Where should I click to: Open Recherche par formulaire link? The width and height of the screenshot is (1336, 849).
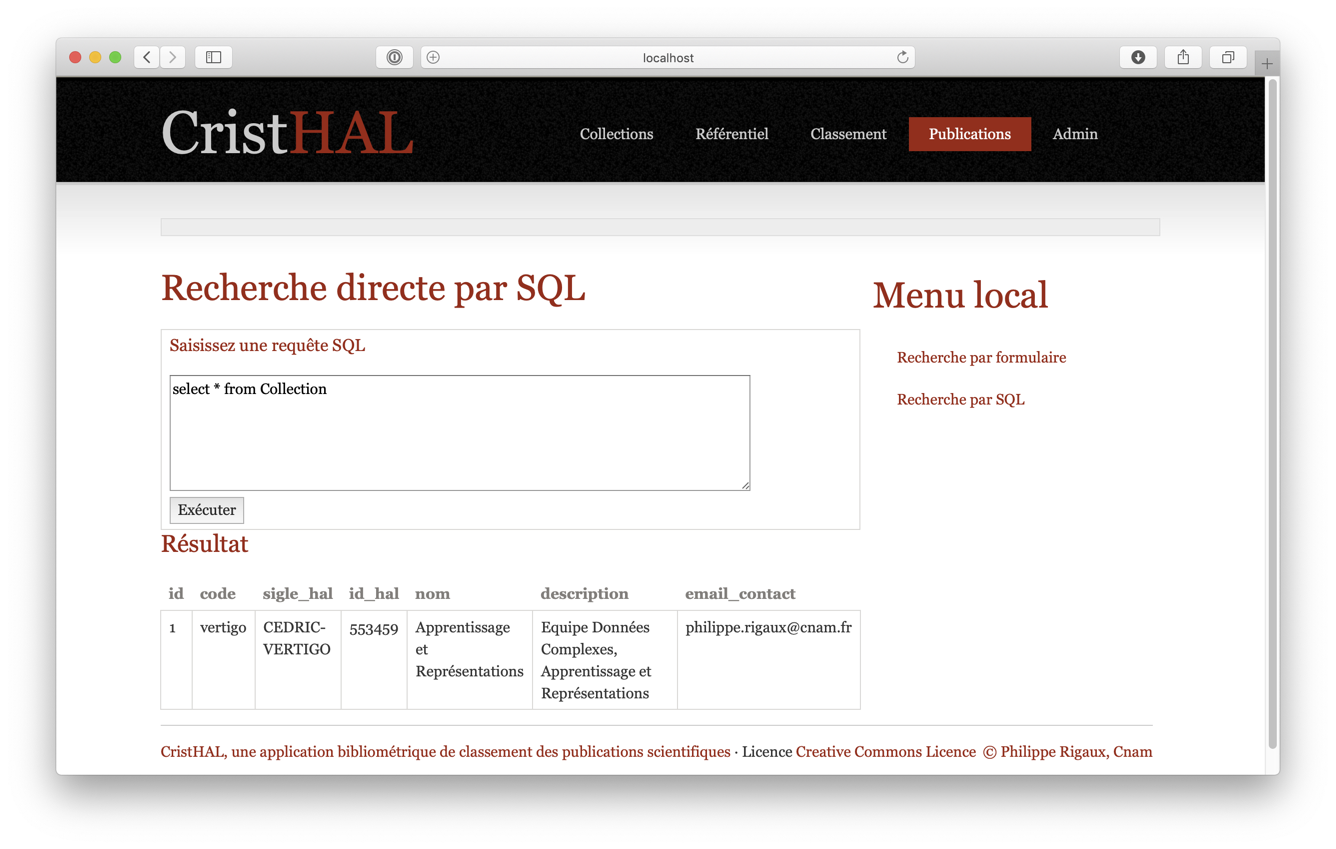[x=981, y=357]
